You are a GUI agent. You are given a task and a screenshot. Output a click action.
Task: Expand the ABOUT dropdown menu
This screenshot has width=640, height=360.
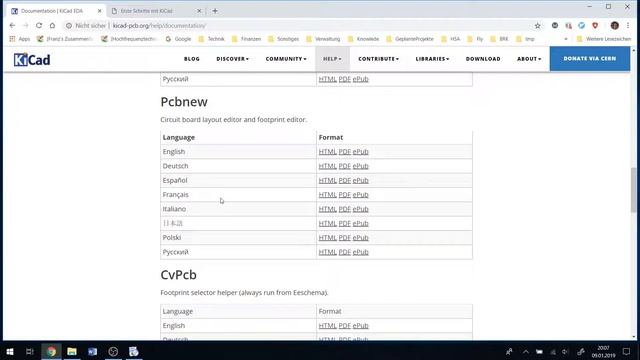529,59
